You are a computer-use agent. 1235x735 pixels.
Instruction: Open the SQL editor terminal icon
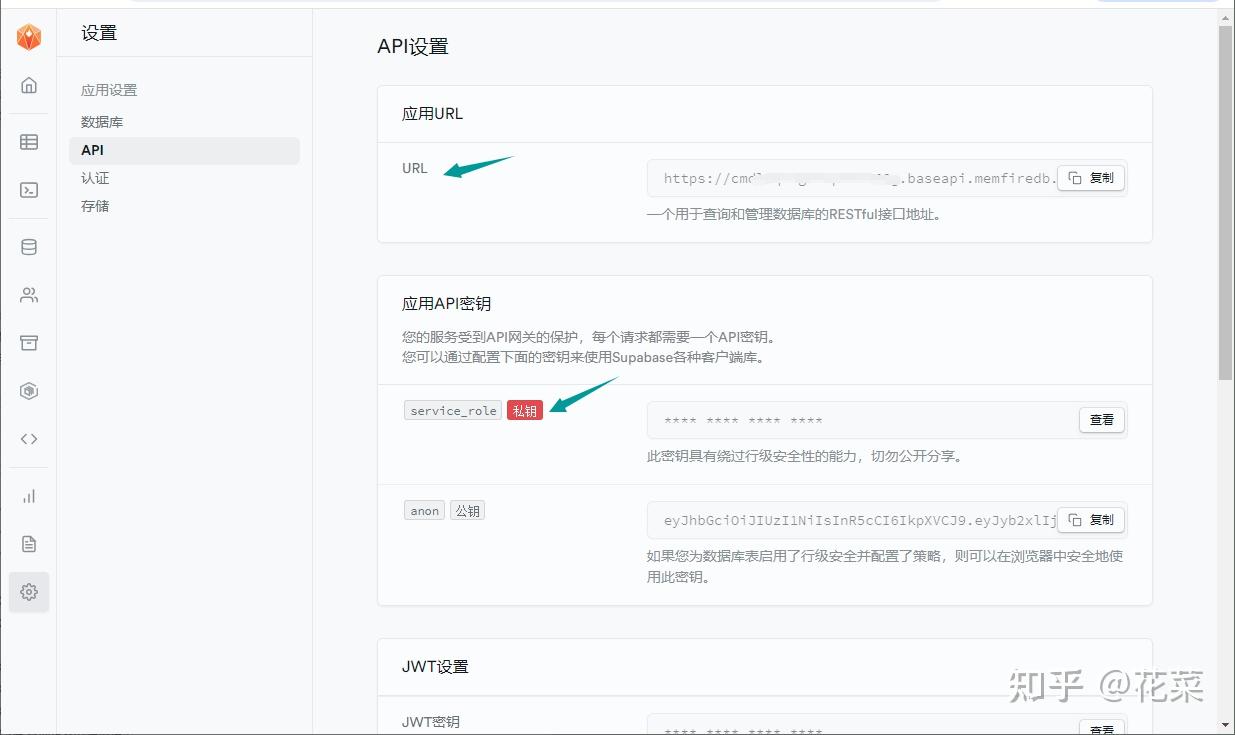(28, 189)
